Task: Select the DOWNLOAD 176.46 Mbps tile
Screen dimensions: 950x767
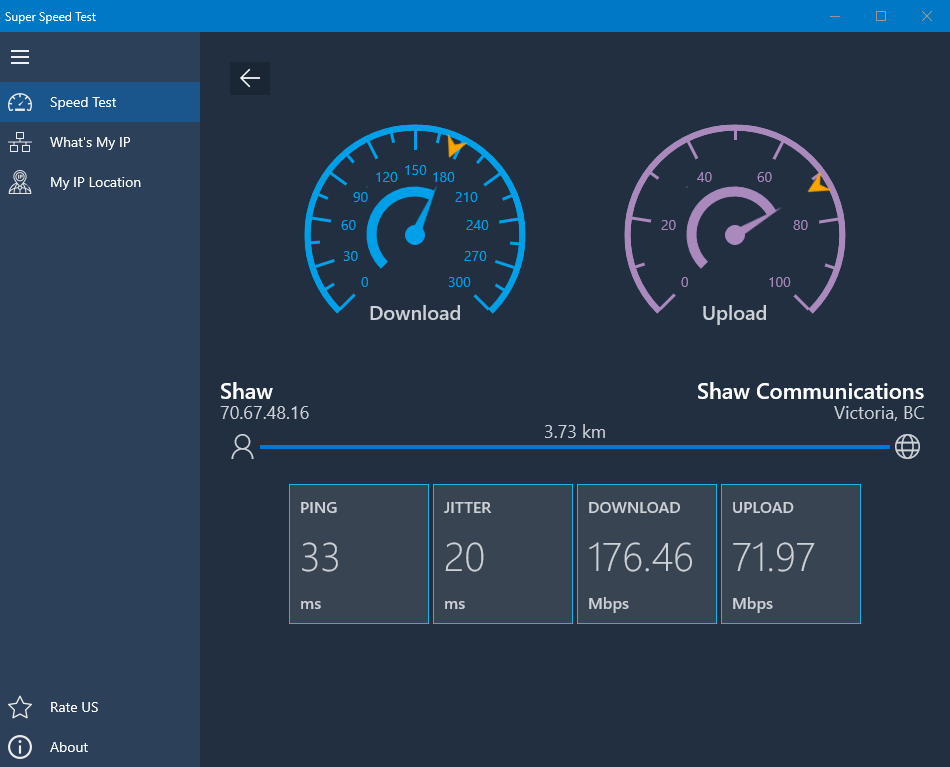Action: [x=647, y=554]
